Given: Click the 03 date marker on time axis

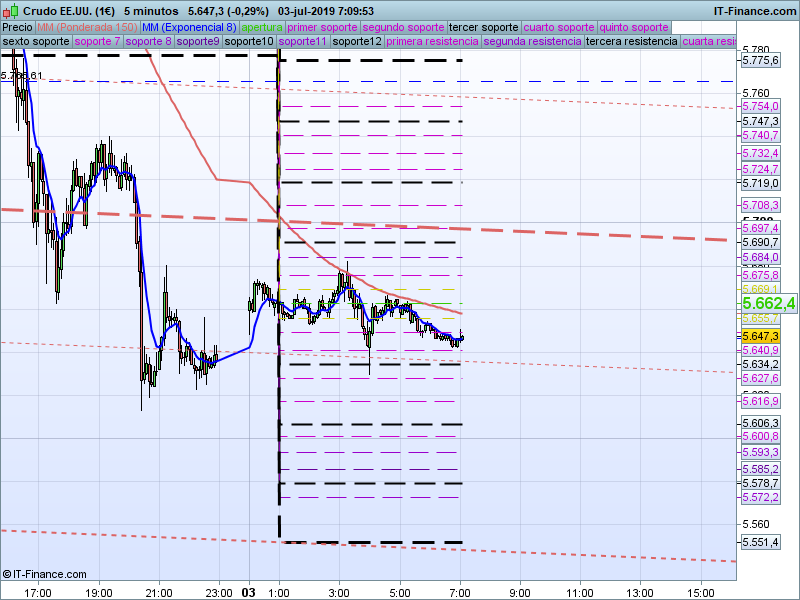Looking at the screenshot, I should pyautogui.click(x=249, y=592).
